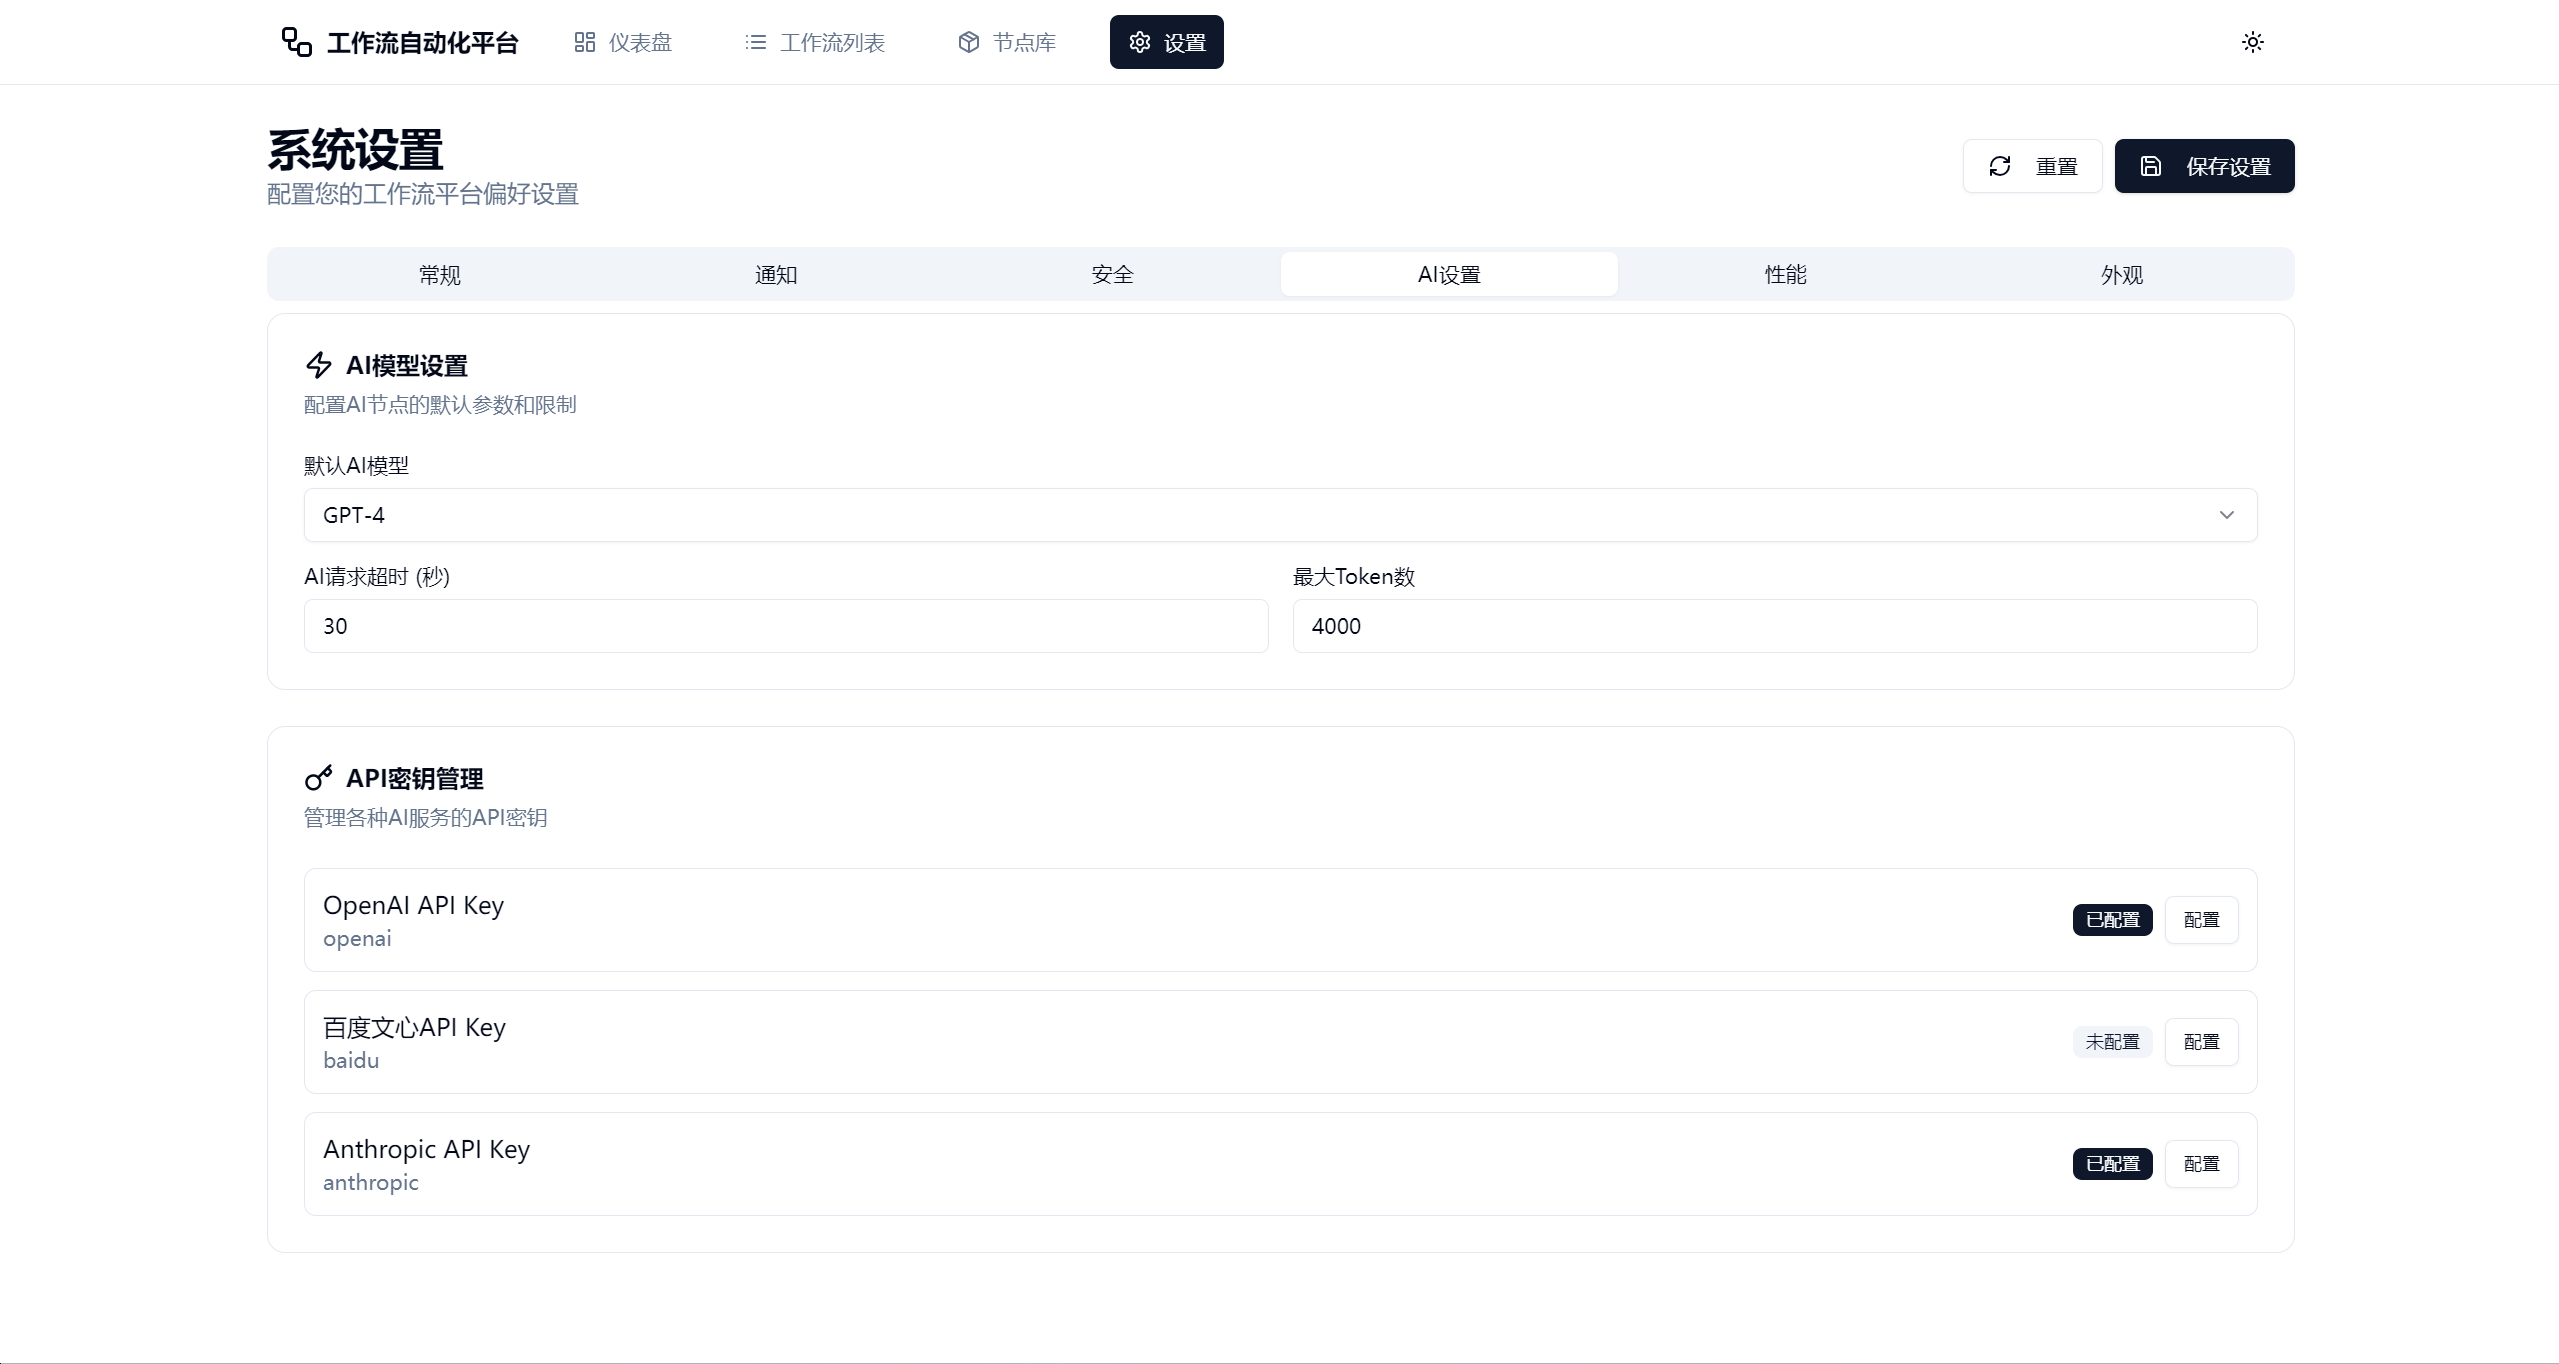Click 配置 button for Anthropic API Key

click(x=2201, y=1164)
